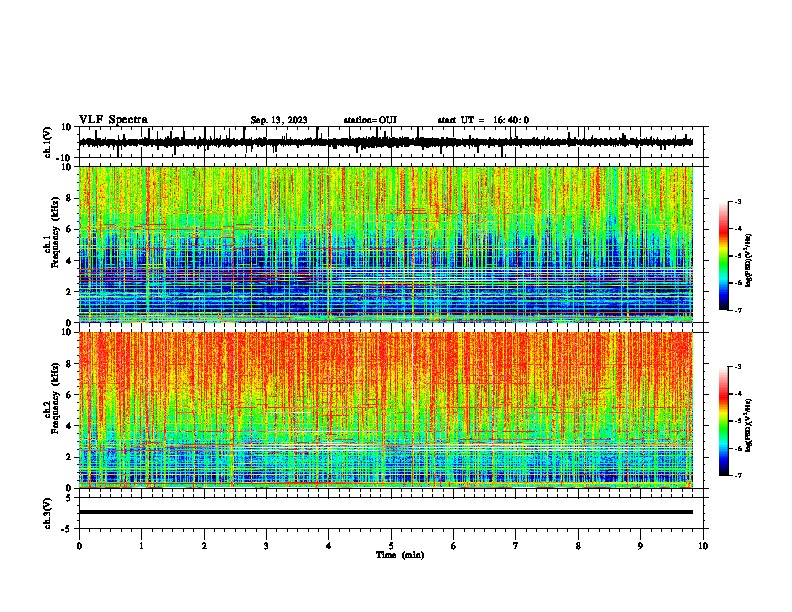
Task: Click the "ch.1(V)" waveform axis label
Action: (48, 142)
